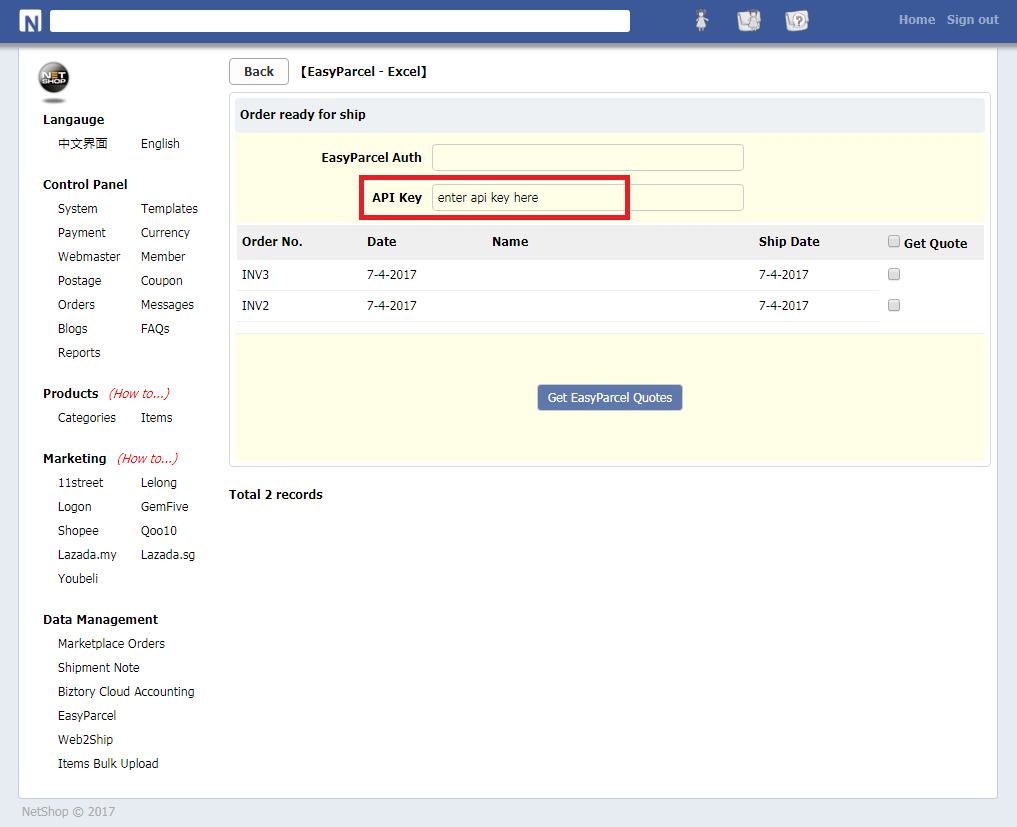
Task: Open Reports page
Action: (79, 352)
